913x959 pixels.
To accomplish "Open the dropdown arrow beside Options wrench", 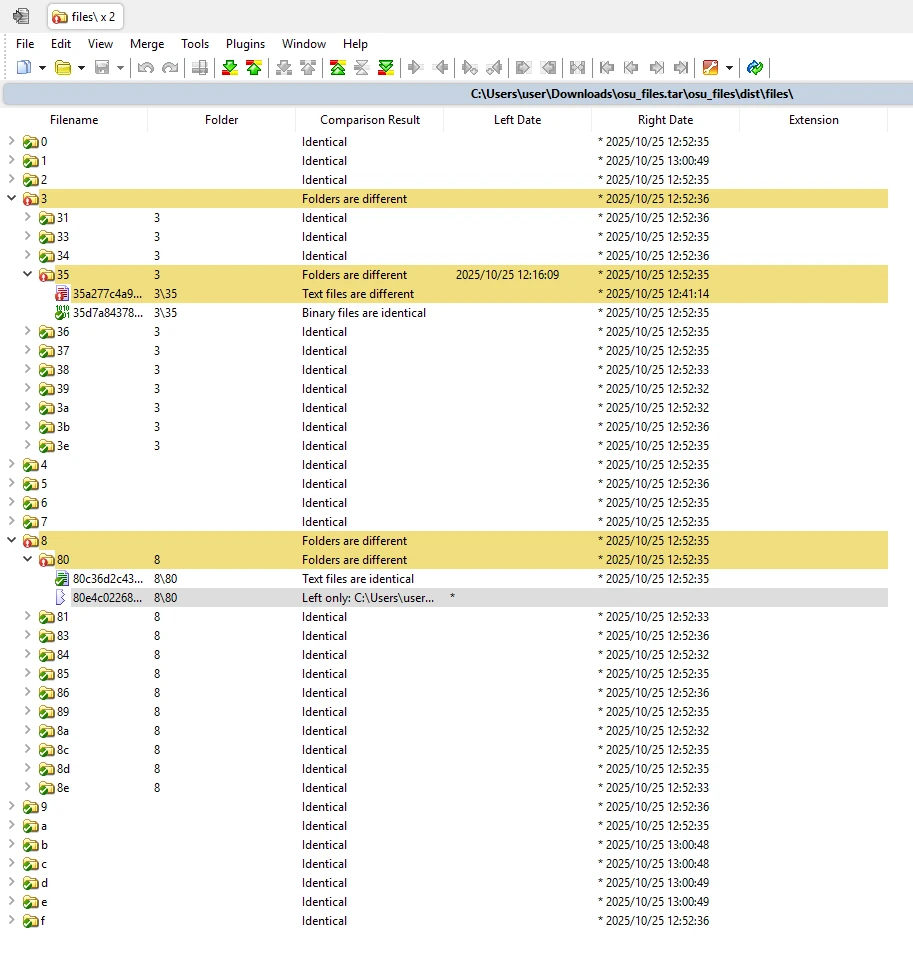I will (x=729, y=68).
